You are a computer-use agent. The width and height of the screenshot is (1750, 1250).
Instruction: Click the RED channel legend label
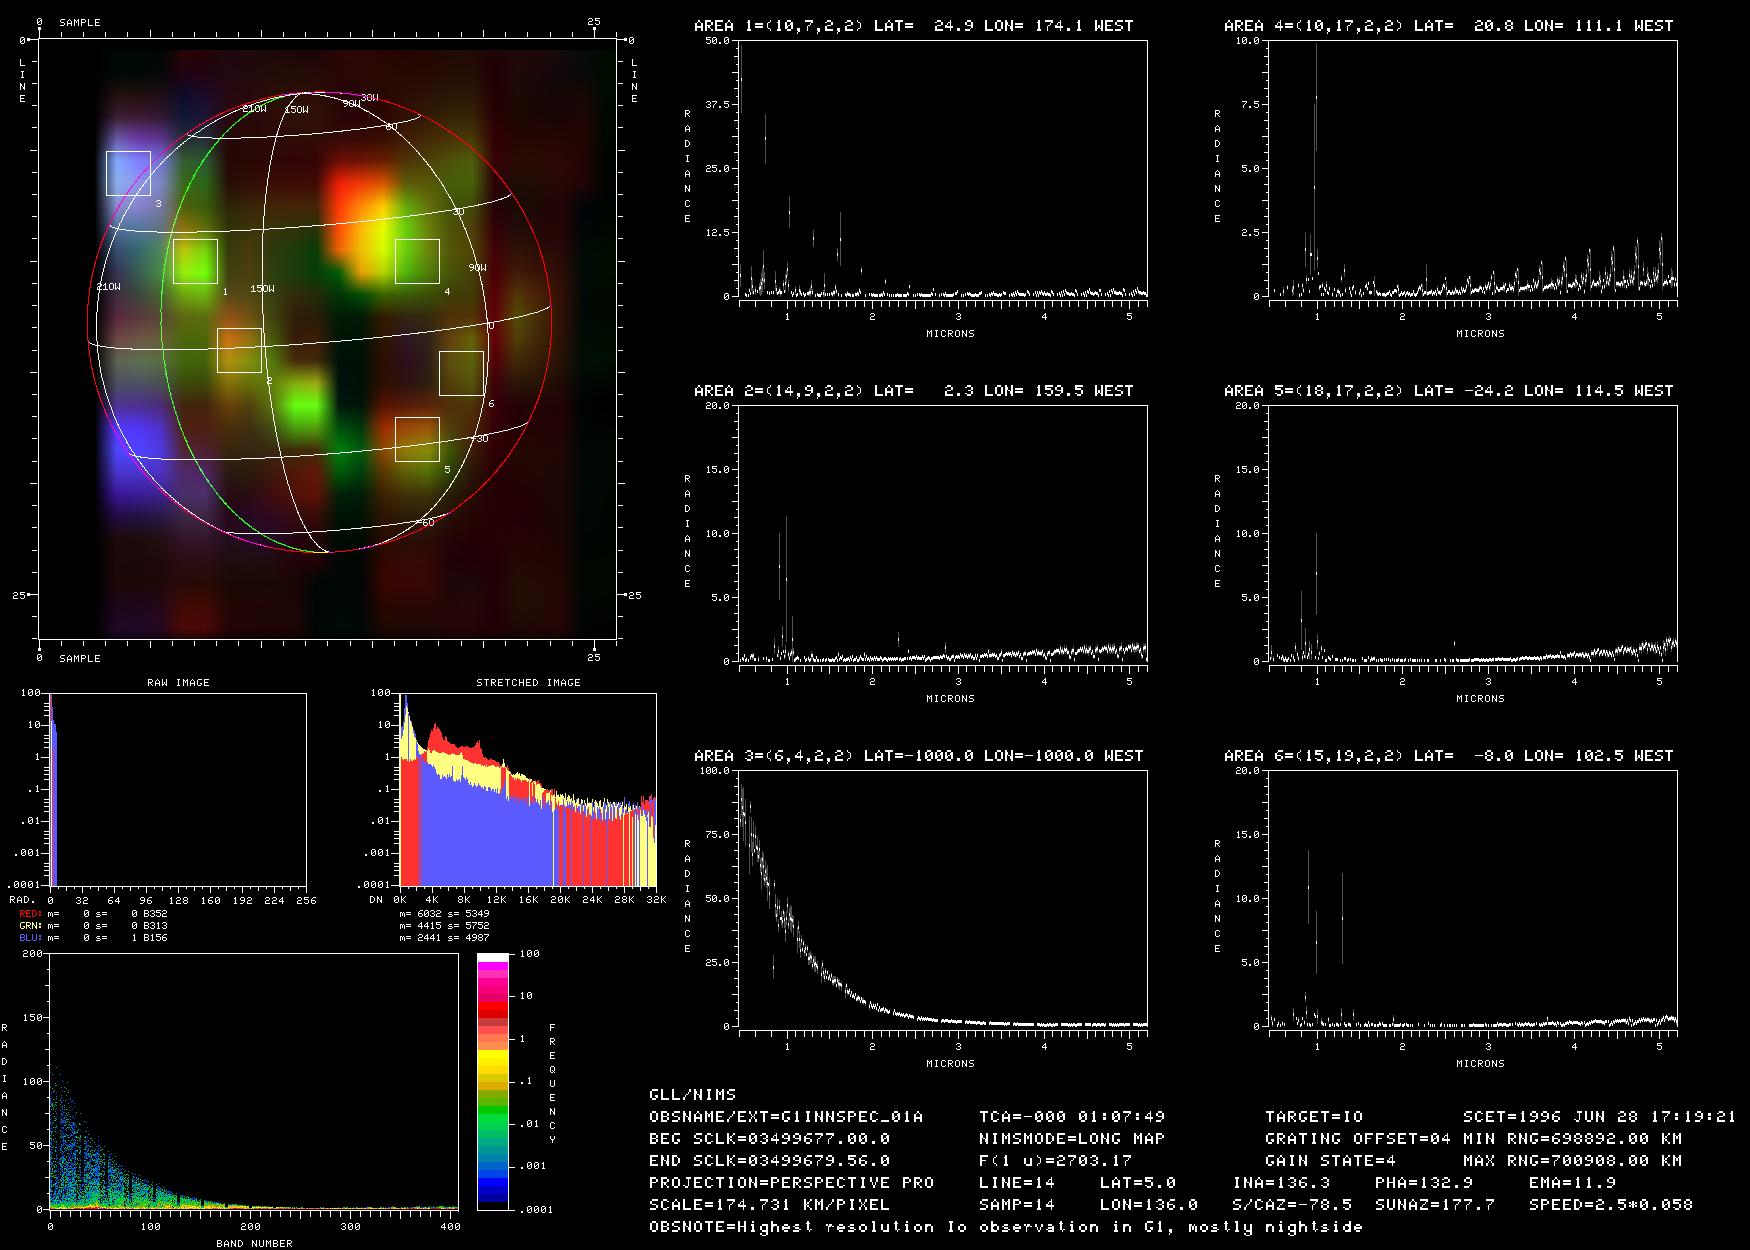(30, 914)
